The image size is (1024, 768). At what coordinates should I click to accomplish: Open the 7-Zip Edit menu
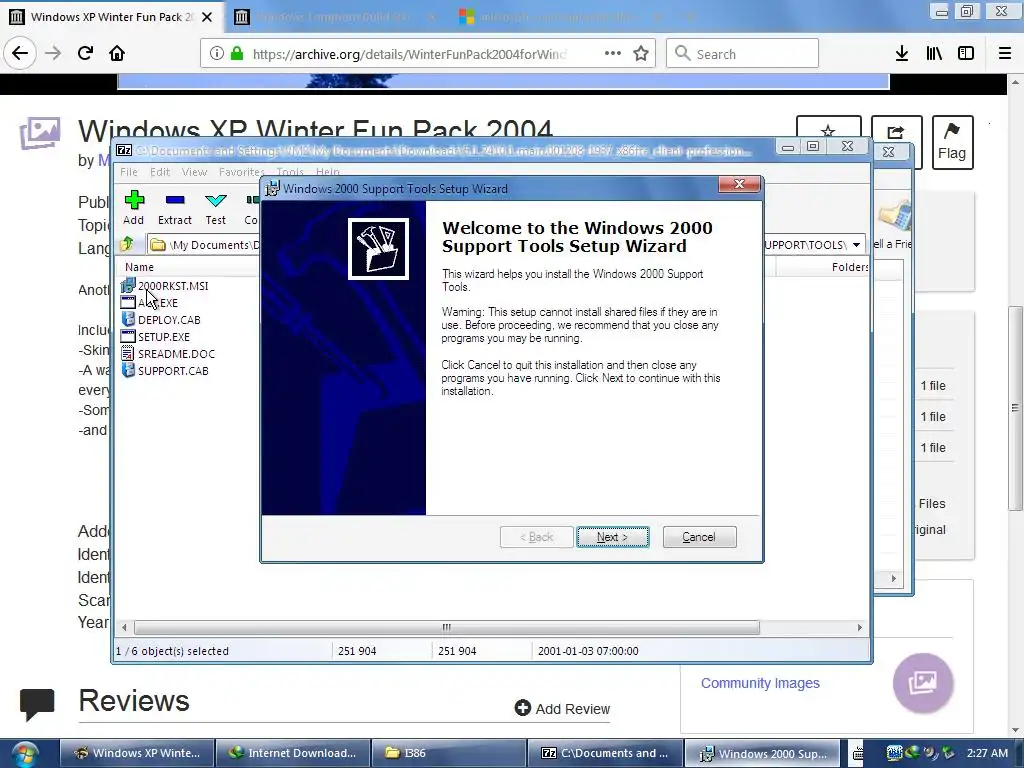tap(160, 172)
